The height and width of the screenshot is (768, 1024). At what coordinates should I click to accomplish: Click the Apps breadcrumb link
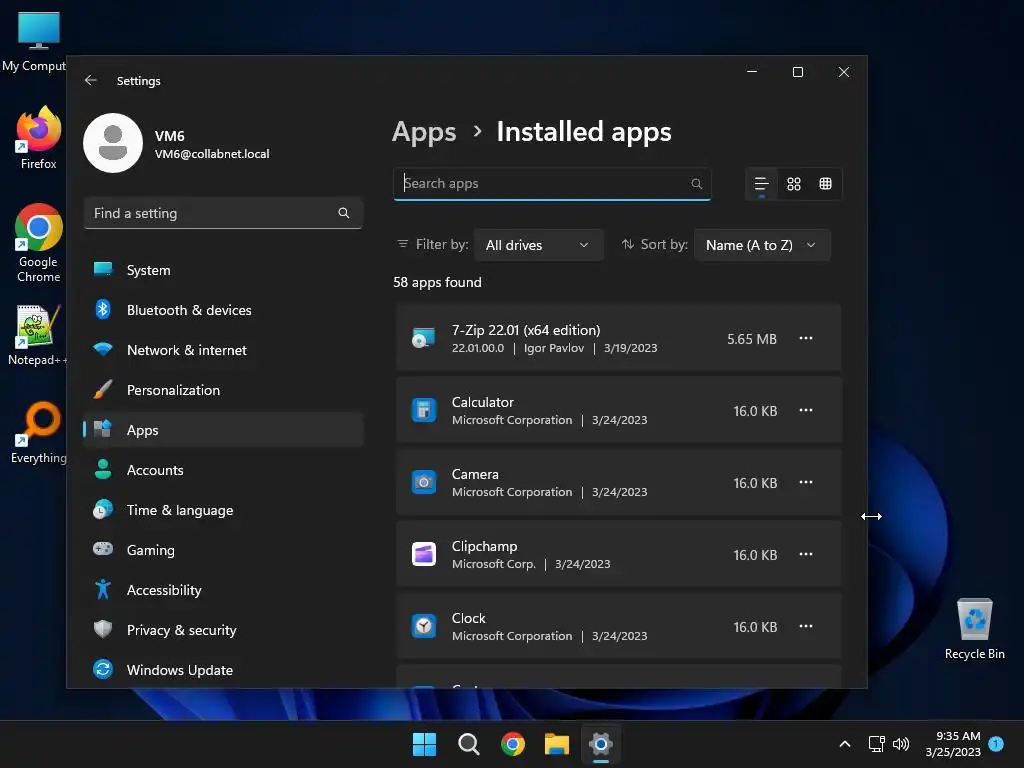424,133
